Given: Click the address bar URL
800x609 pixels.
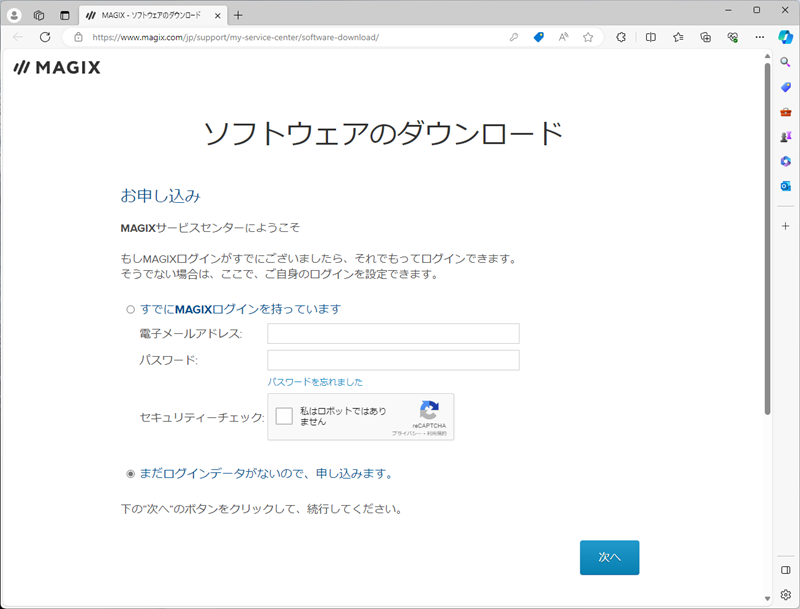Looking at the screenshot, I should pyautogui.click(x=235, y=37).
